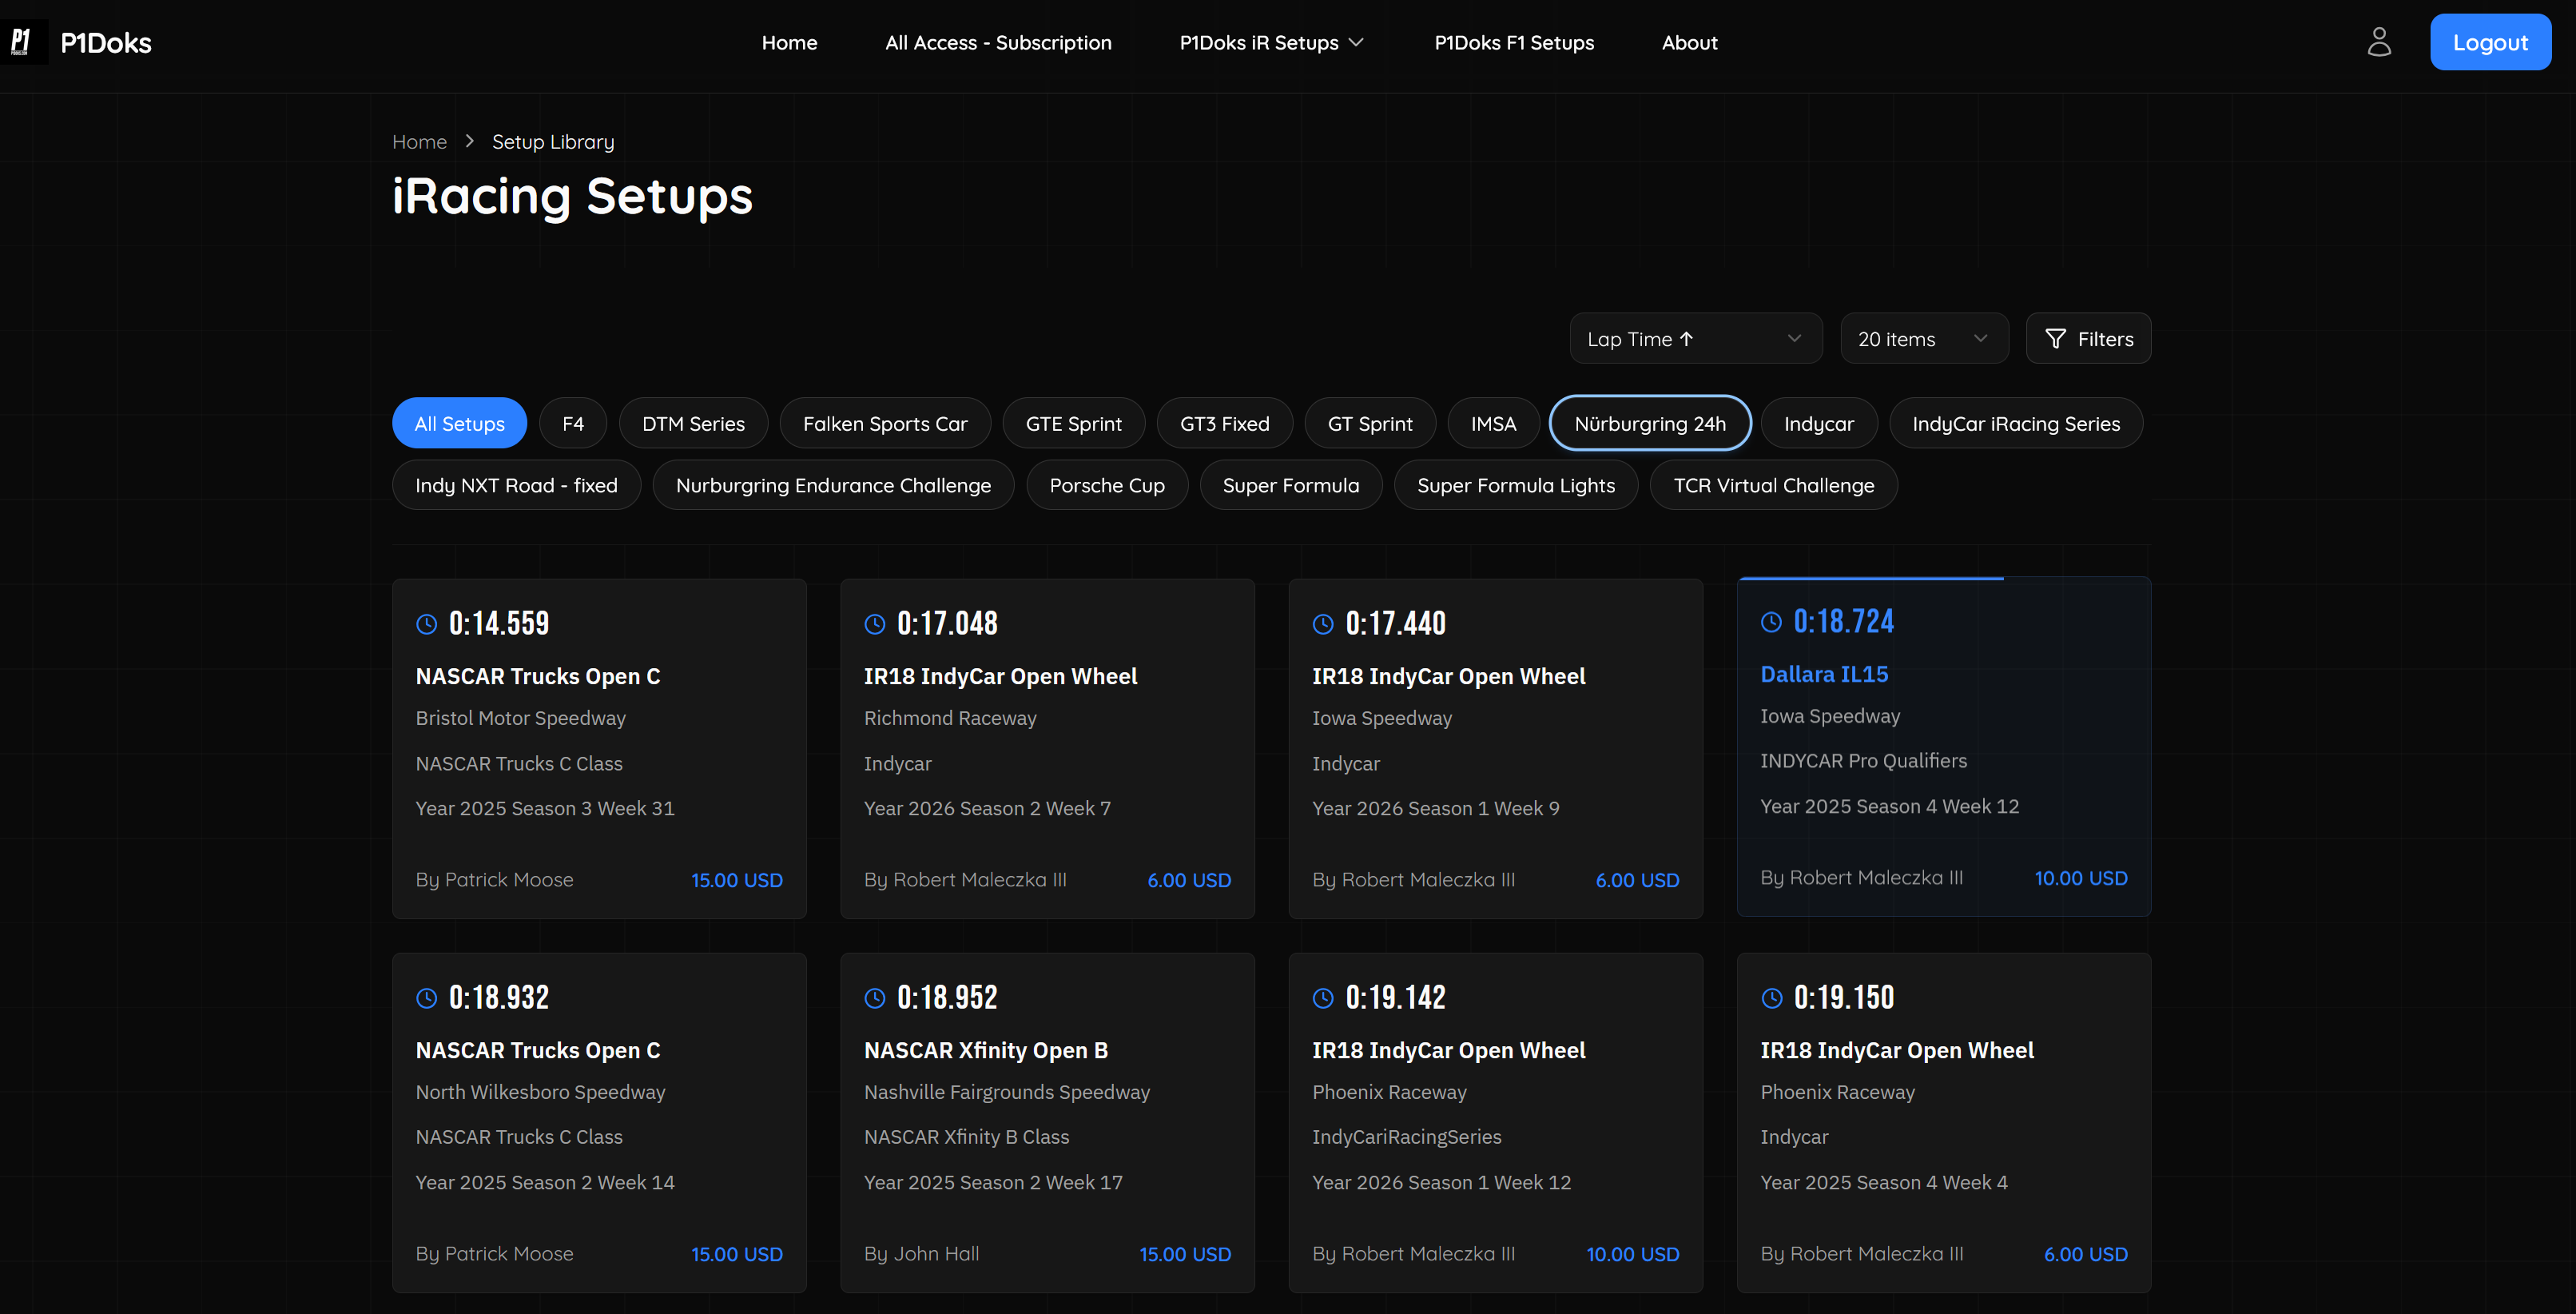Image resolution: width=2576 pixels, height=1314 pixels.
Task: Click INDYCAR Pro Qualifiers series label
Action: pyautogui.click(x=1863, y=761)
